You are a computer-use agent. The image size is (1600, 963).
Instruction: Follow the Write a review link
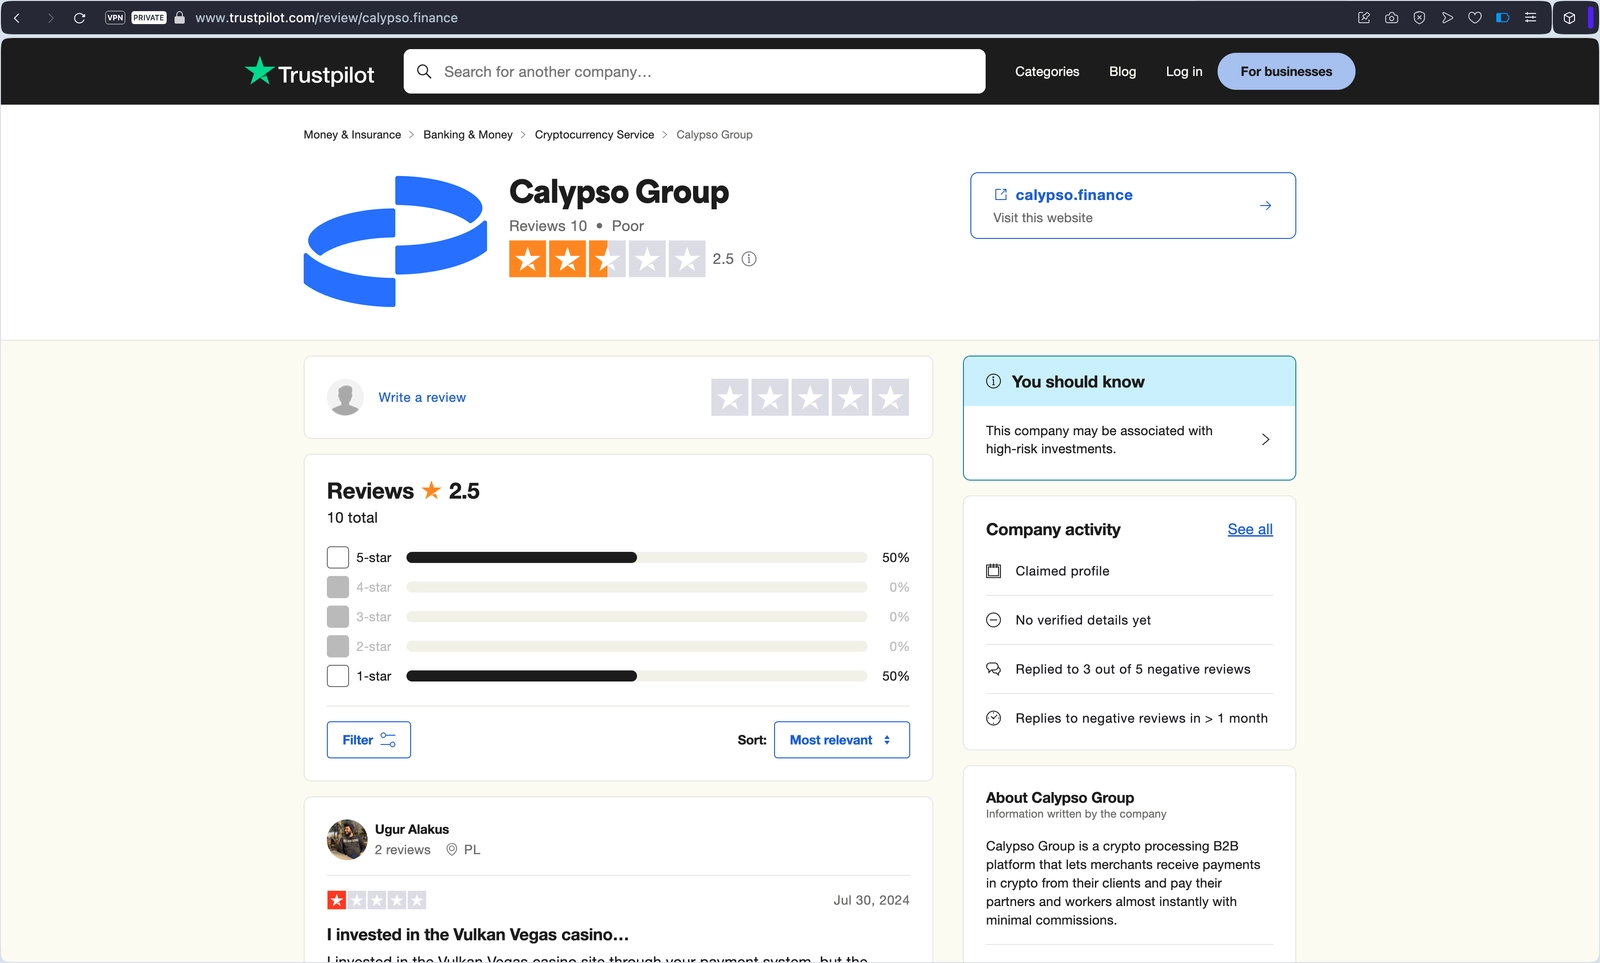click(x=421, y=397)
